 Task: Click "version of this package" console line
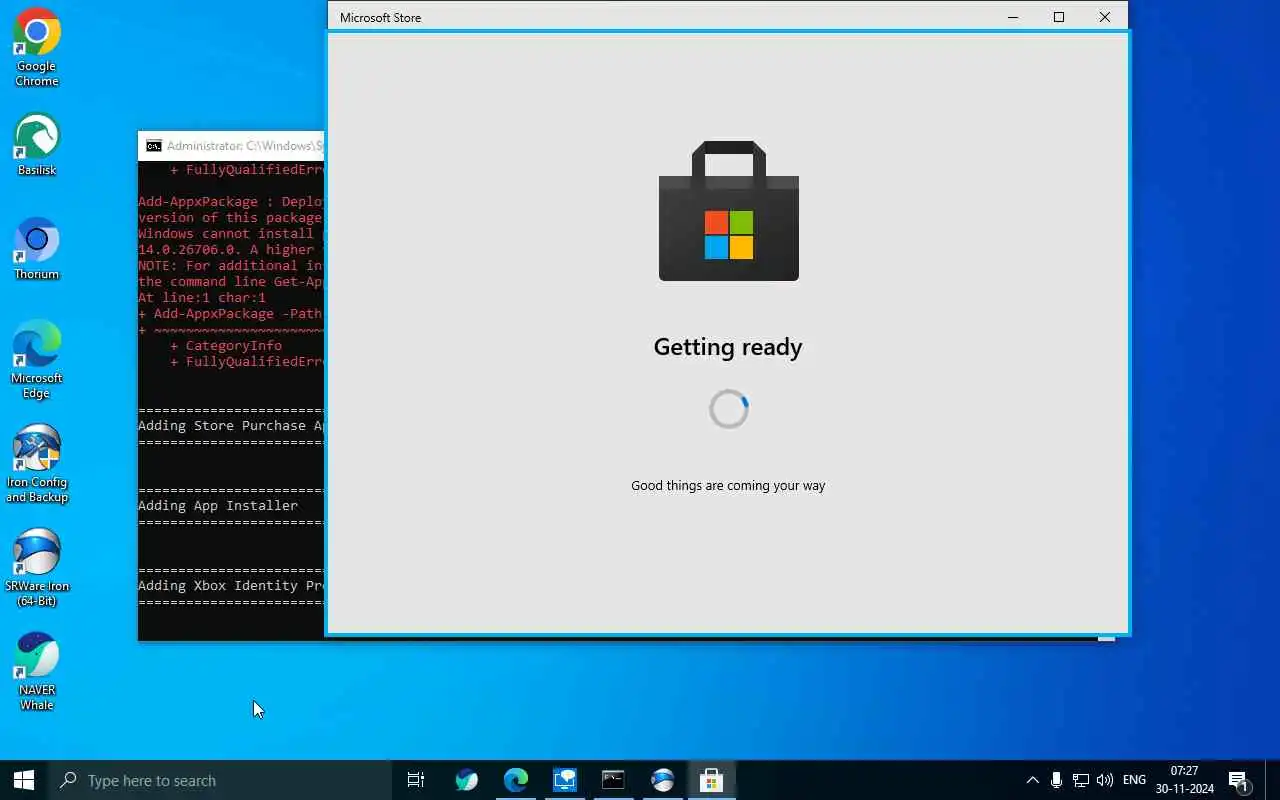coord(231,217)
